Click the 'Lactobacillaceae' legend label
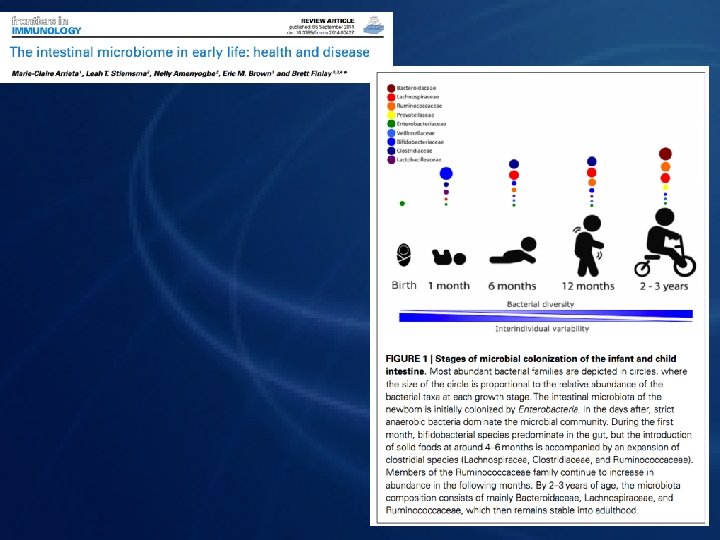Screen dimensions: 720x540 [x=419, y=160]
